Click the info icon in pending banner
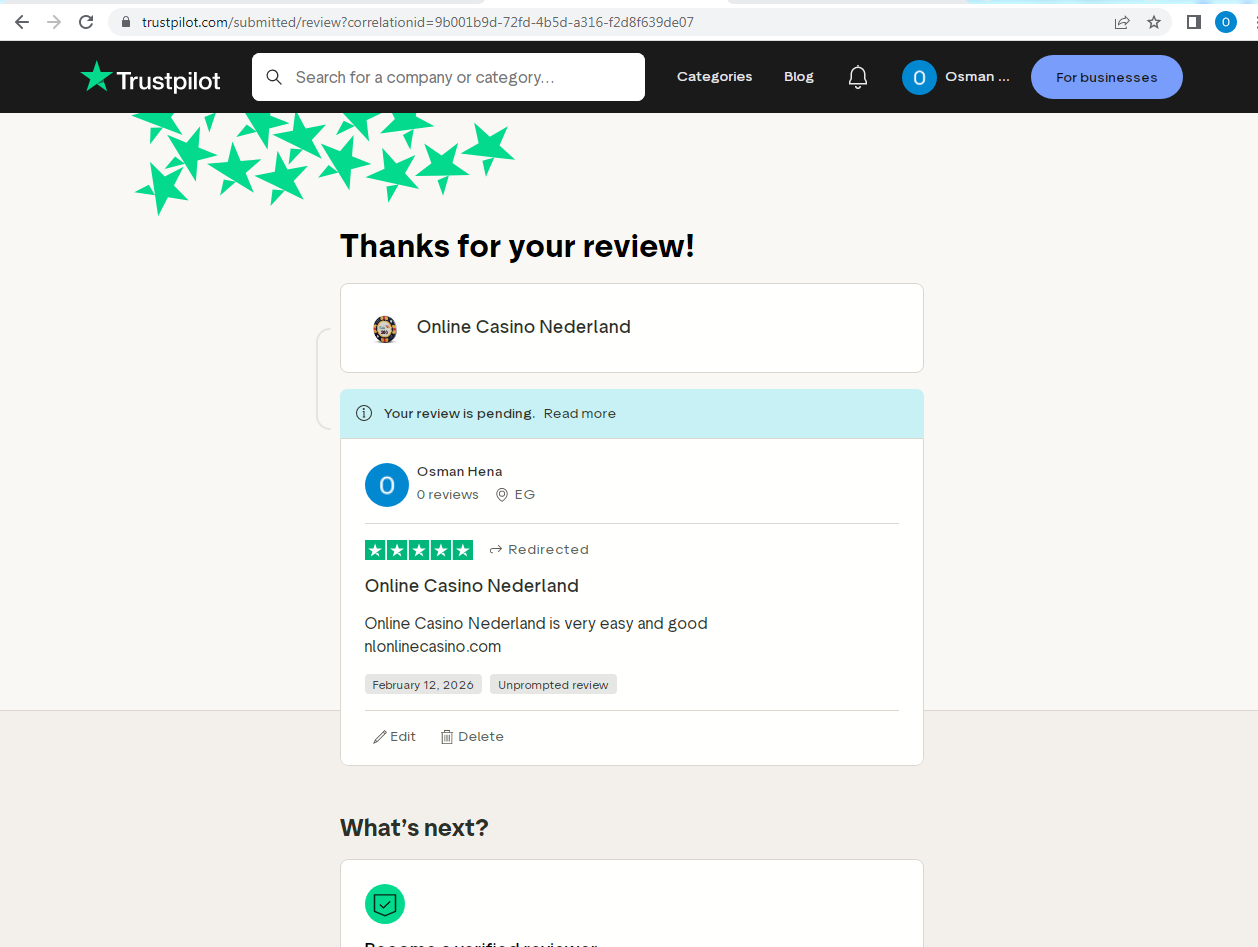The width and height of the screenshot is (1258, 947). click(x=364, y=413)
